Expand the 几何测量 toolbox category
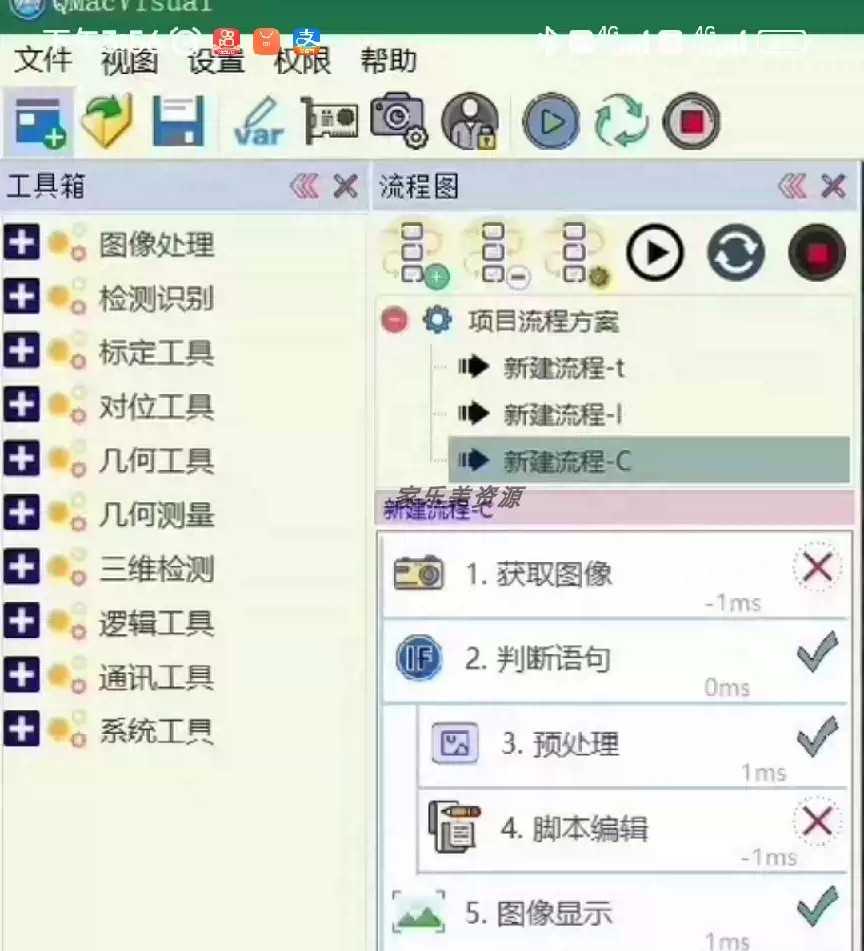The image size is (864, 951). point(22,512)
